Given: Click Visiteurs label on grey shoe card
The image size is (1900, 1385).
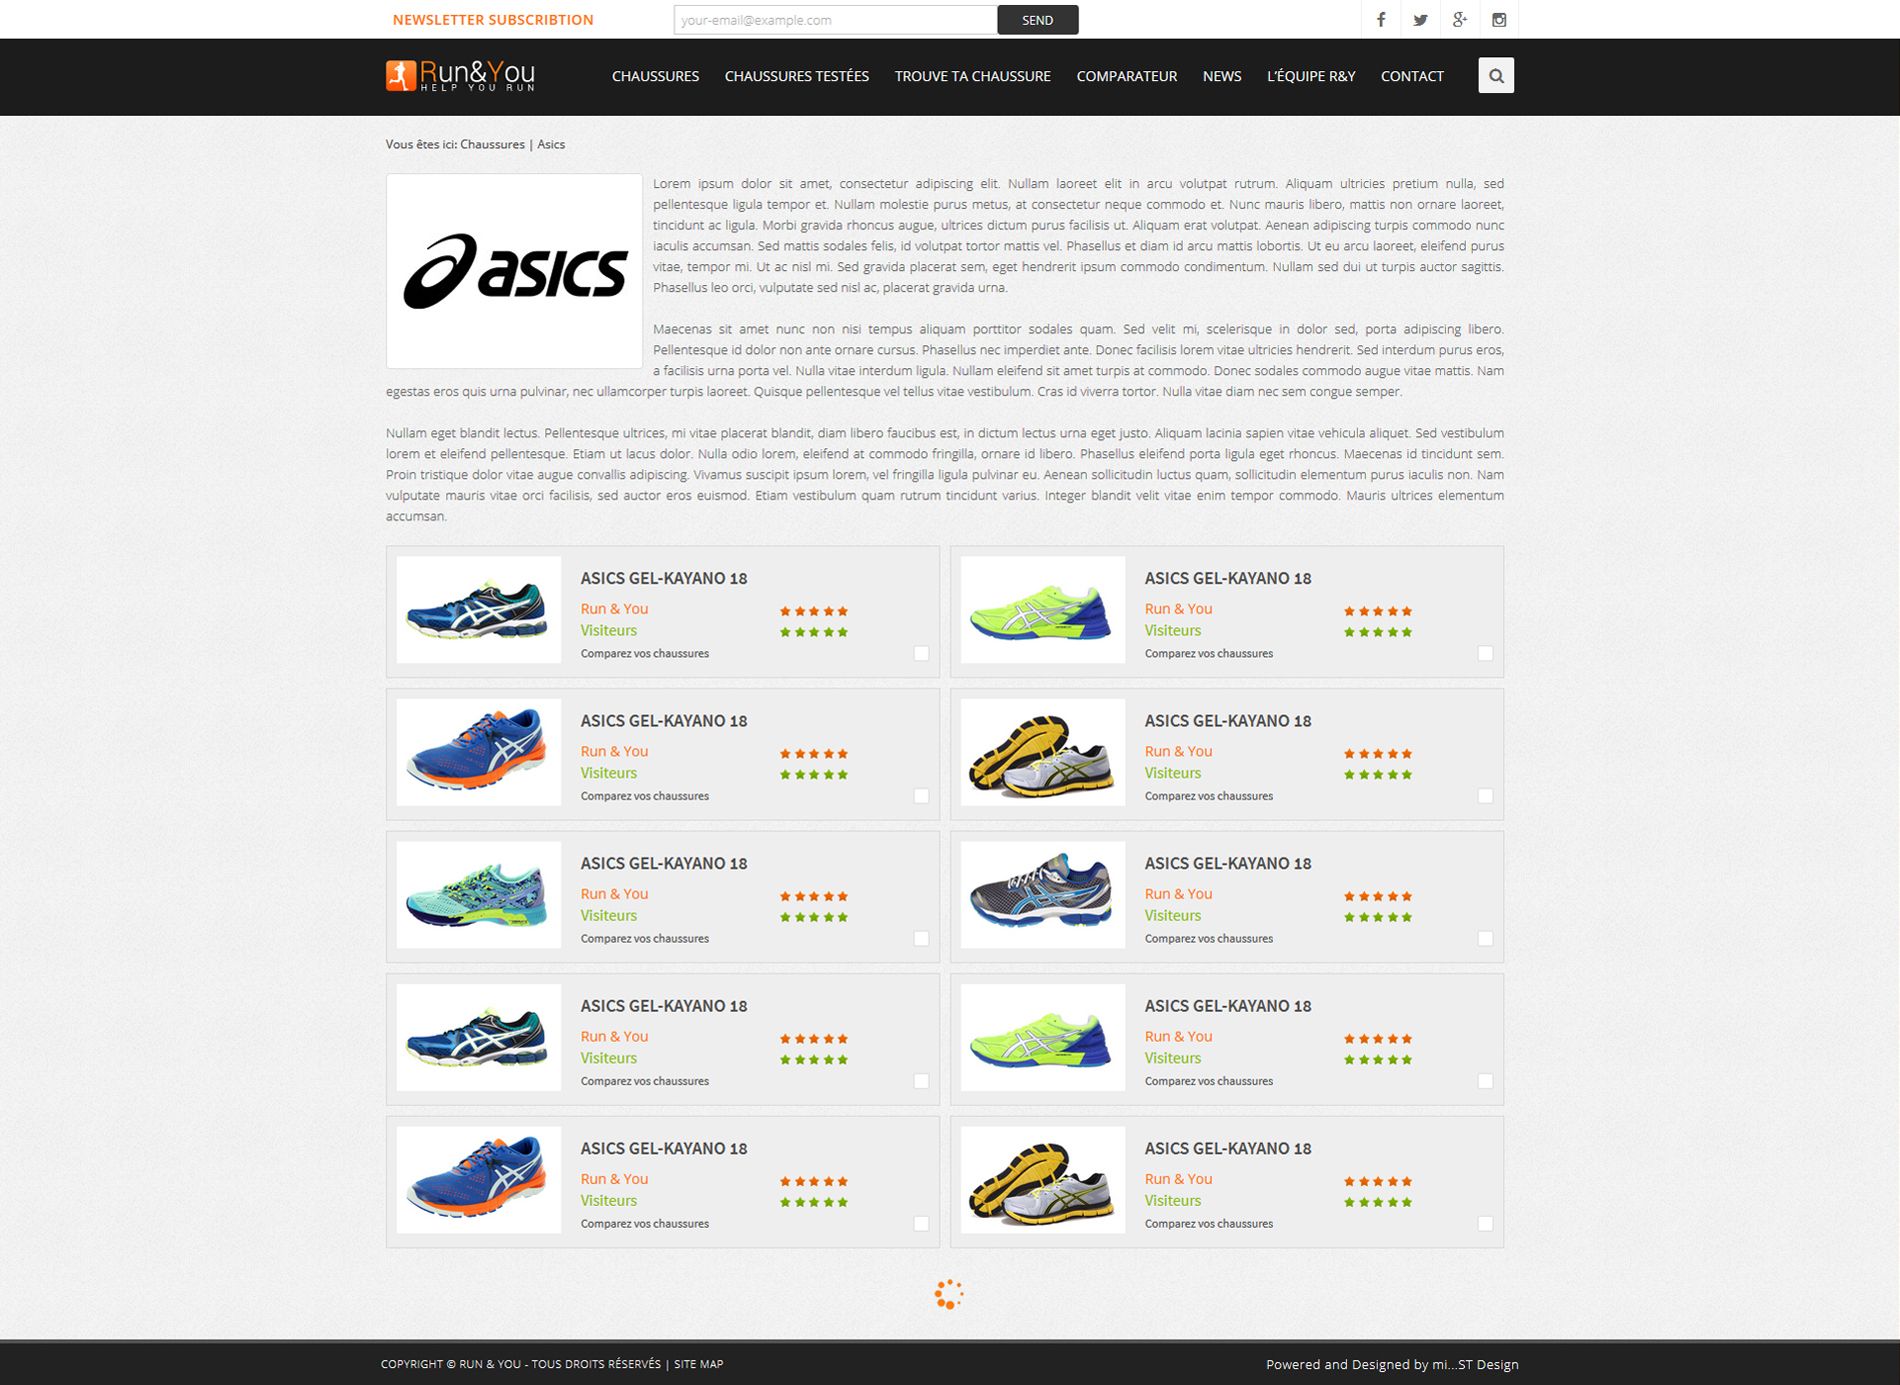Looking at the screenshot, I should [x=1172, y=915].
